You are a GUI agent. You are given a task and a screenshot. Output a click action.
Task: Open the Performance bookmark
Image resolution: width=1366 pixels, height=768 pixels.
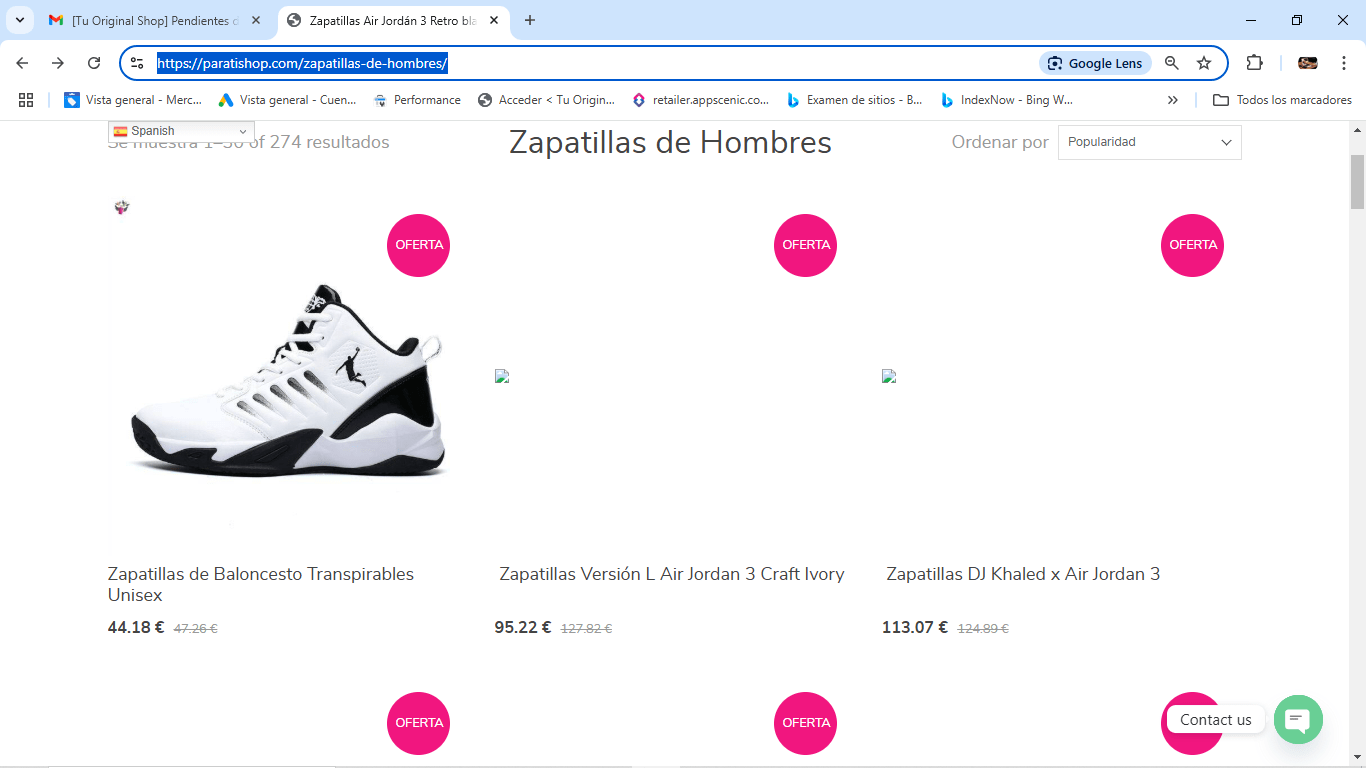[417, 100]
